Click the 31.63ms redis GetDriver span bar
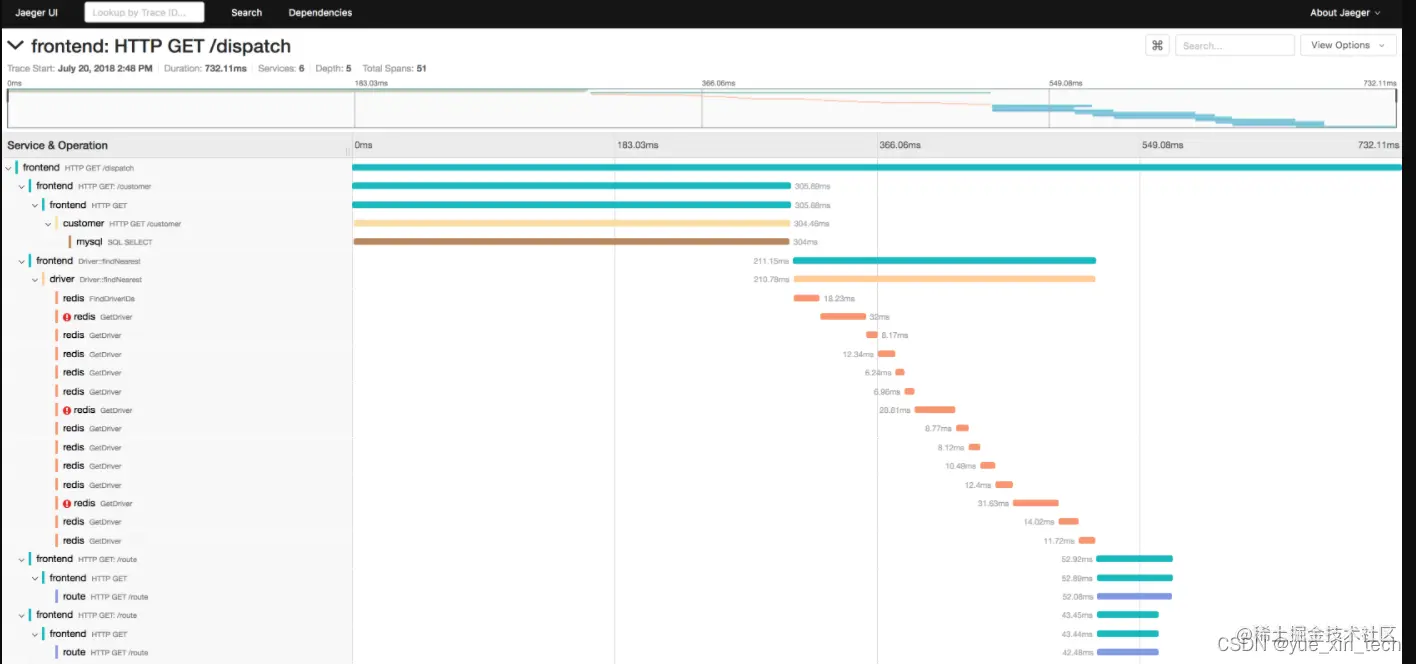This screenshot has height=664, width=1416. click(1035, 503)
